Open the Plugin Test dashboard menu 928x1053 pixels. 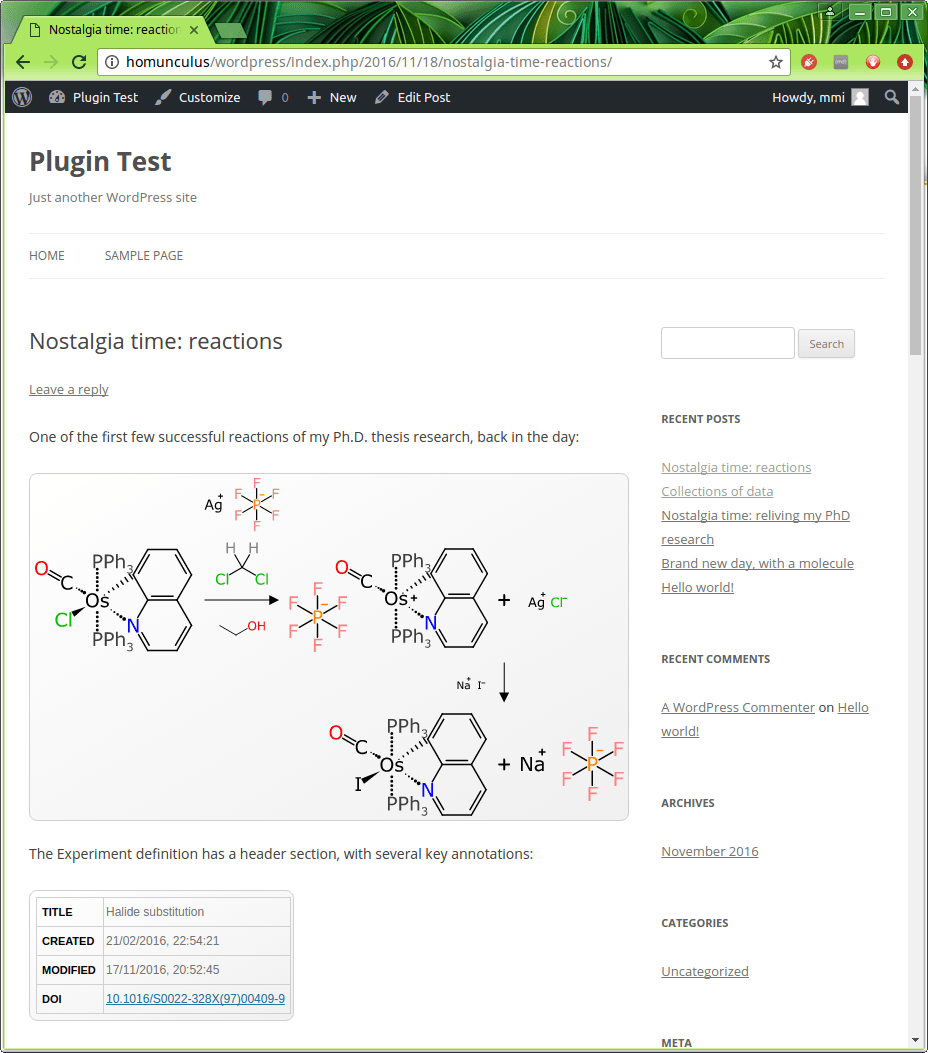point(93,97)
